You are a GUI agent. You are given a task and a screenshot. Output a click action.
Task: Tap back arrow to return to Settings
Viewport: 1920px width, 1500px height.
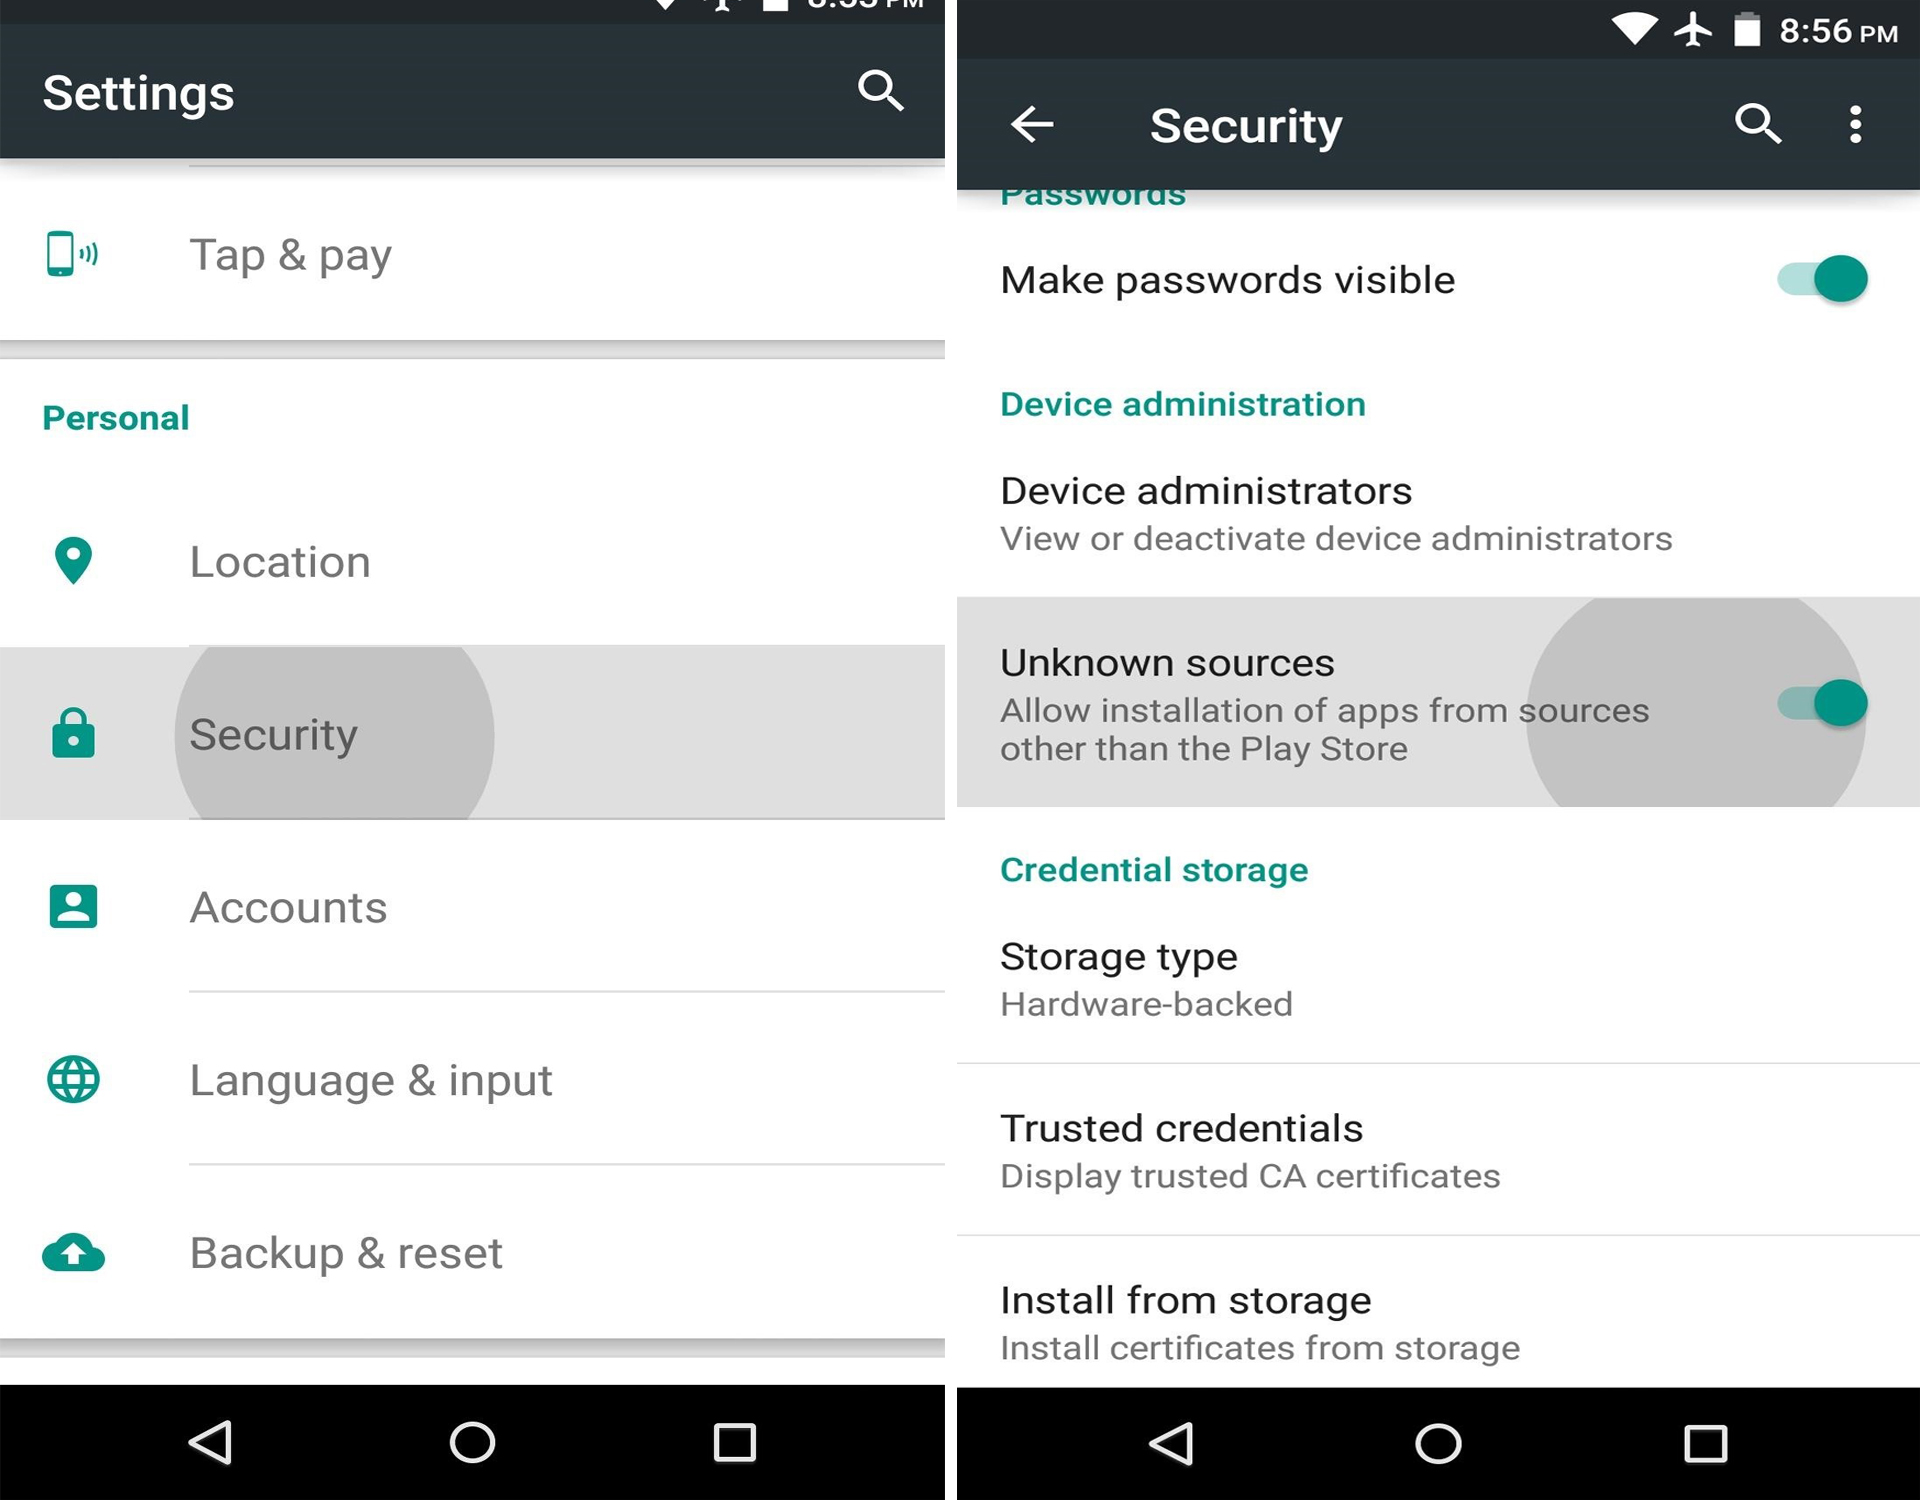tap(1030, 123)
